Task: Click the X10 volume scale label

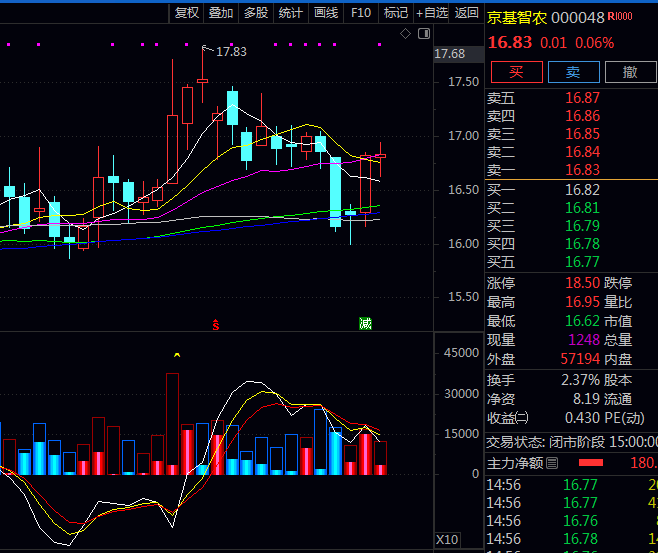Action: (x=447, y=540)
